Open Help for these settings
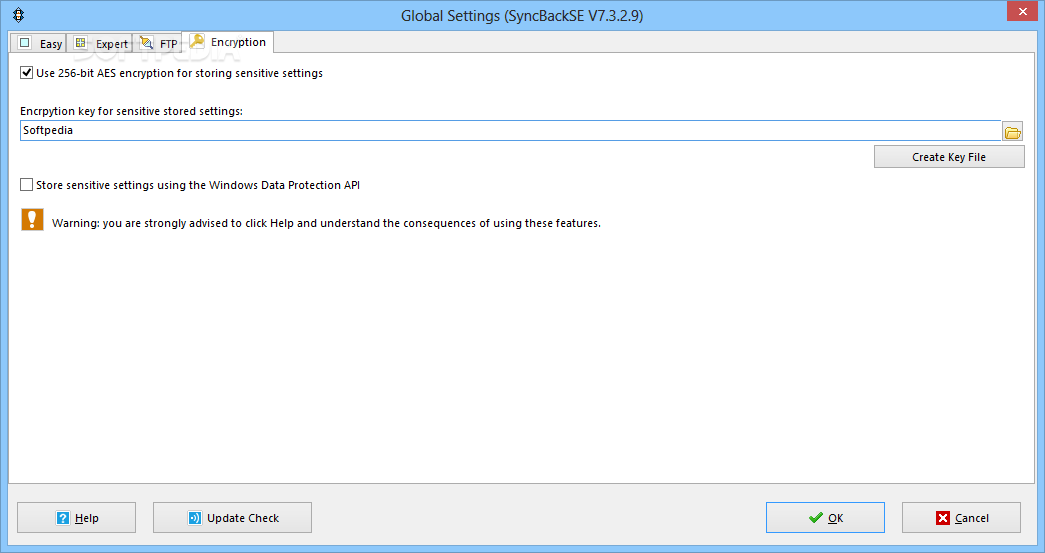Viewport: 1045px width, 553px height. click(77, 518)
